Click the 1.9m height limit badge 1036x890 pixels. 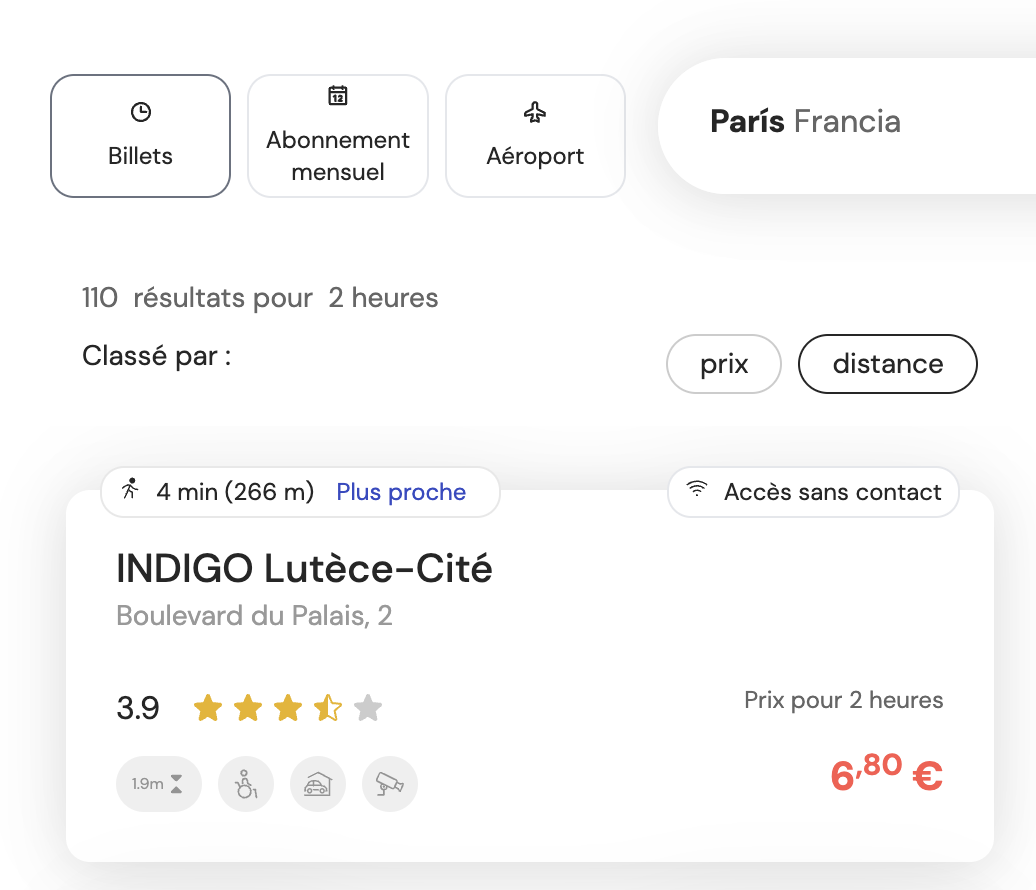coord(158,784)
